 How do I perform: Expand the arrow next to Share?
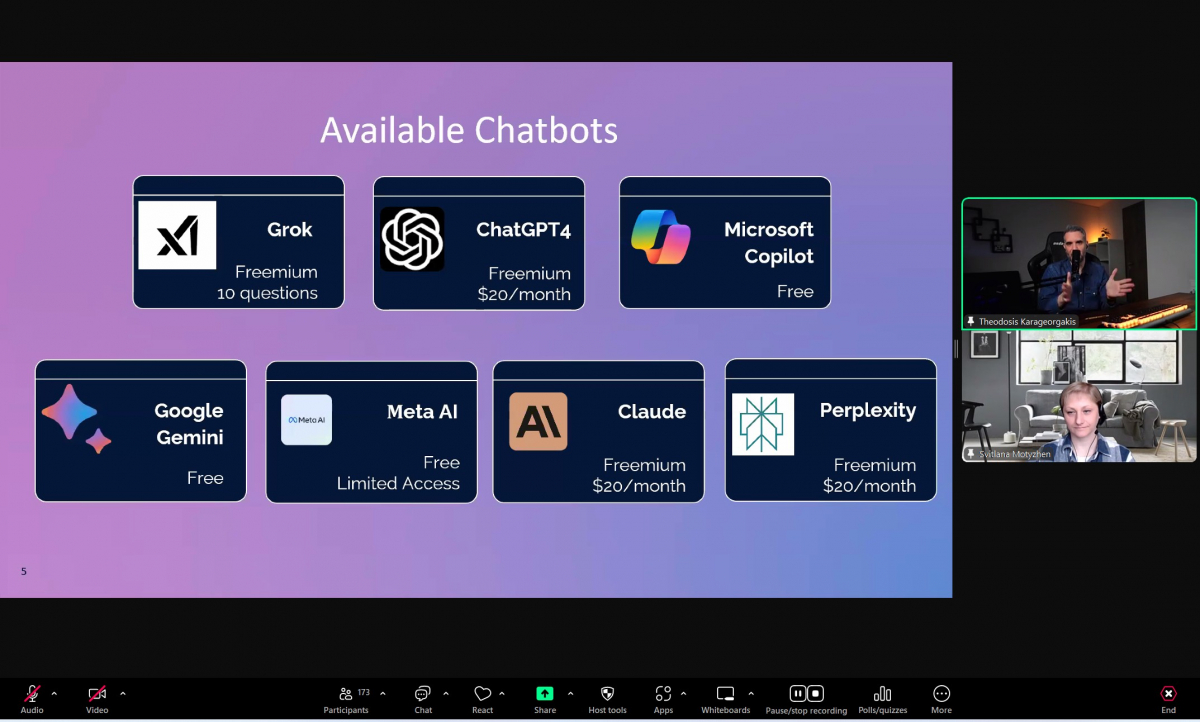[x=571, y=693]
